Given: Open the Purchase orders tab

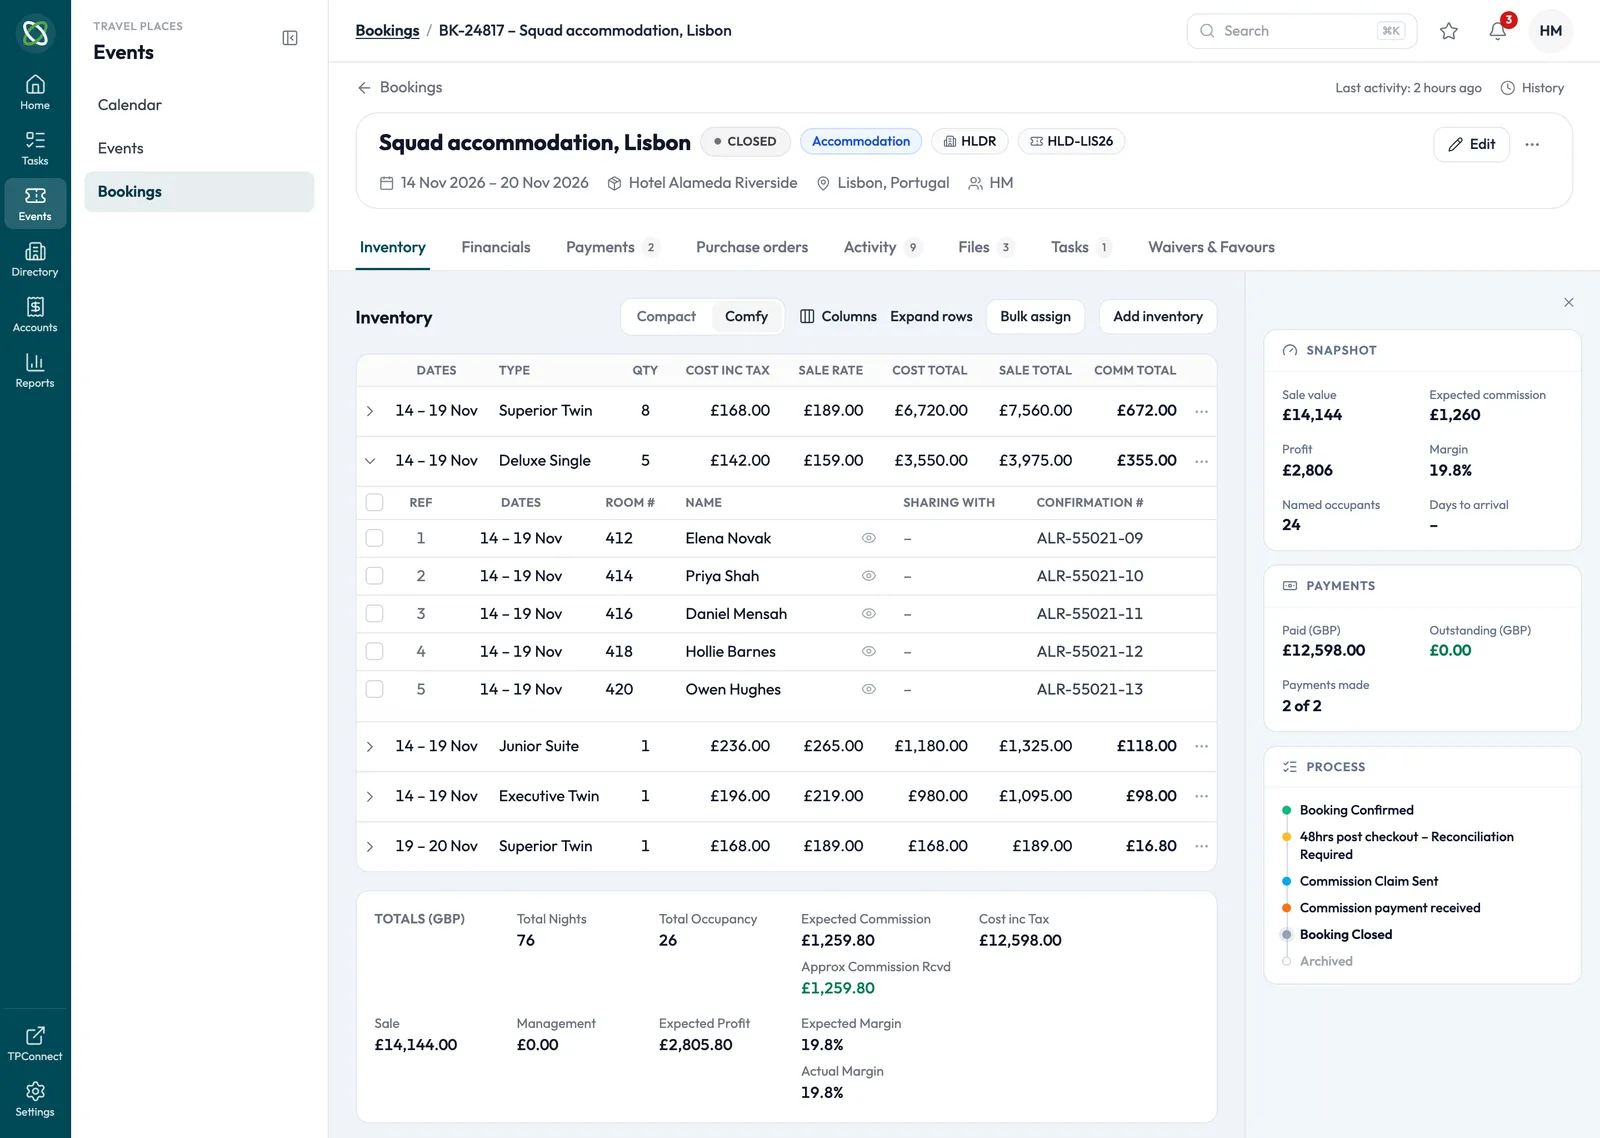Looking at the screenshot, I should tap(752, 247).
